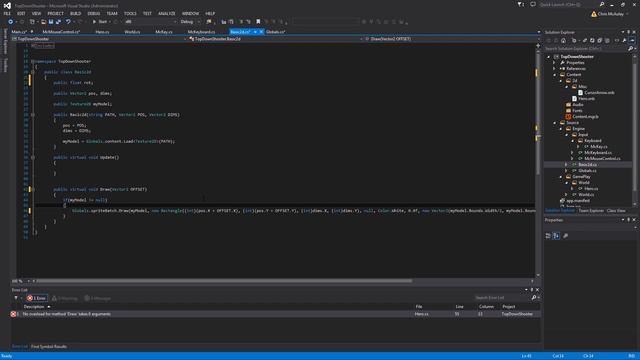
Task: Collapse the Update method code block
Action: click(33, 157)
